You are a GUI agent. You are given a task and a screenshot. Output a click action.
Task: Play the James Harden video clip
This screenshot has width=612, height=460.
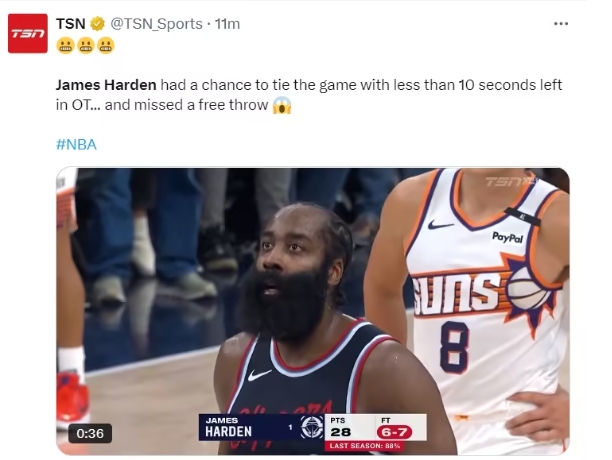pyautogui.click(x=313, y=311)
